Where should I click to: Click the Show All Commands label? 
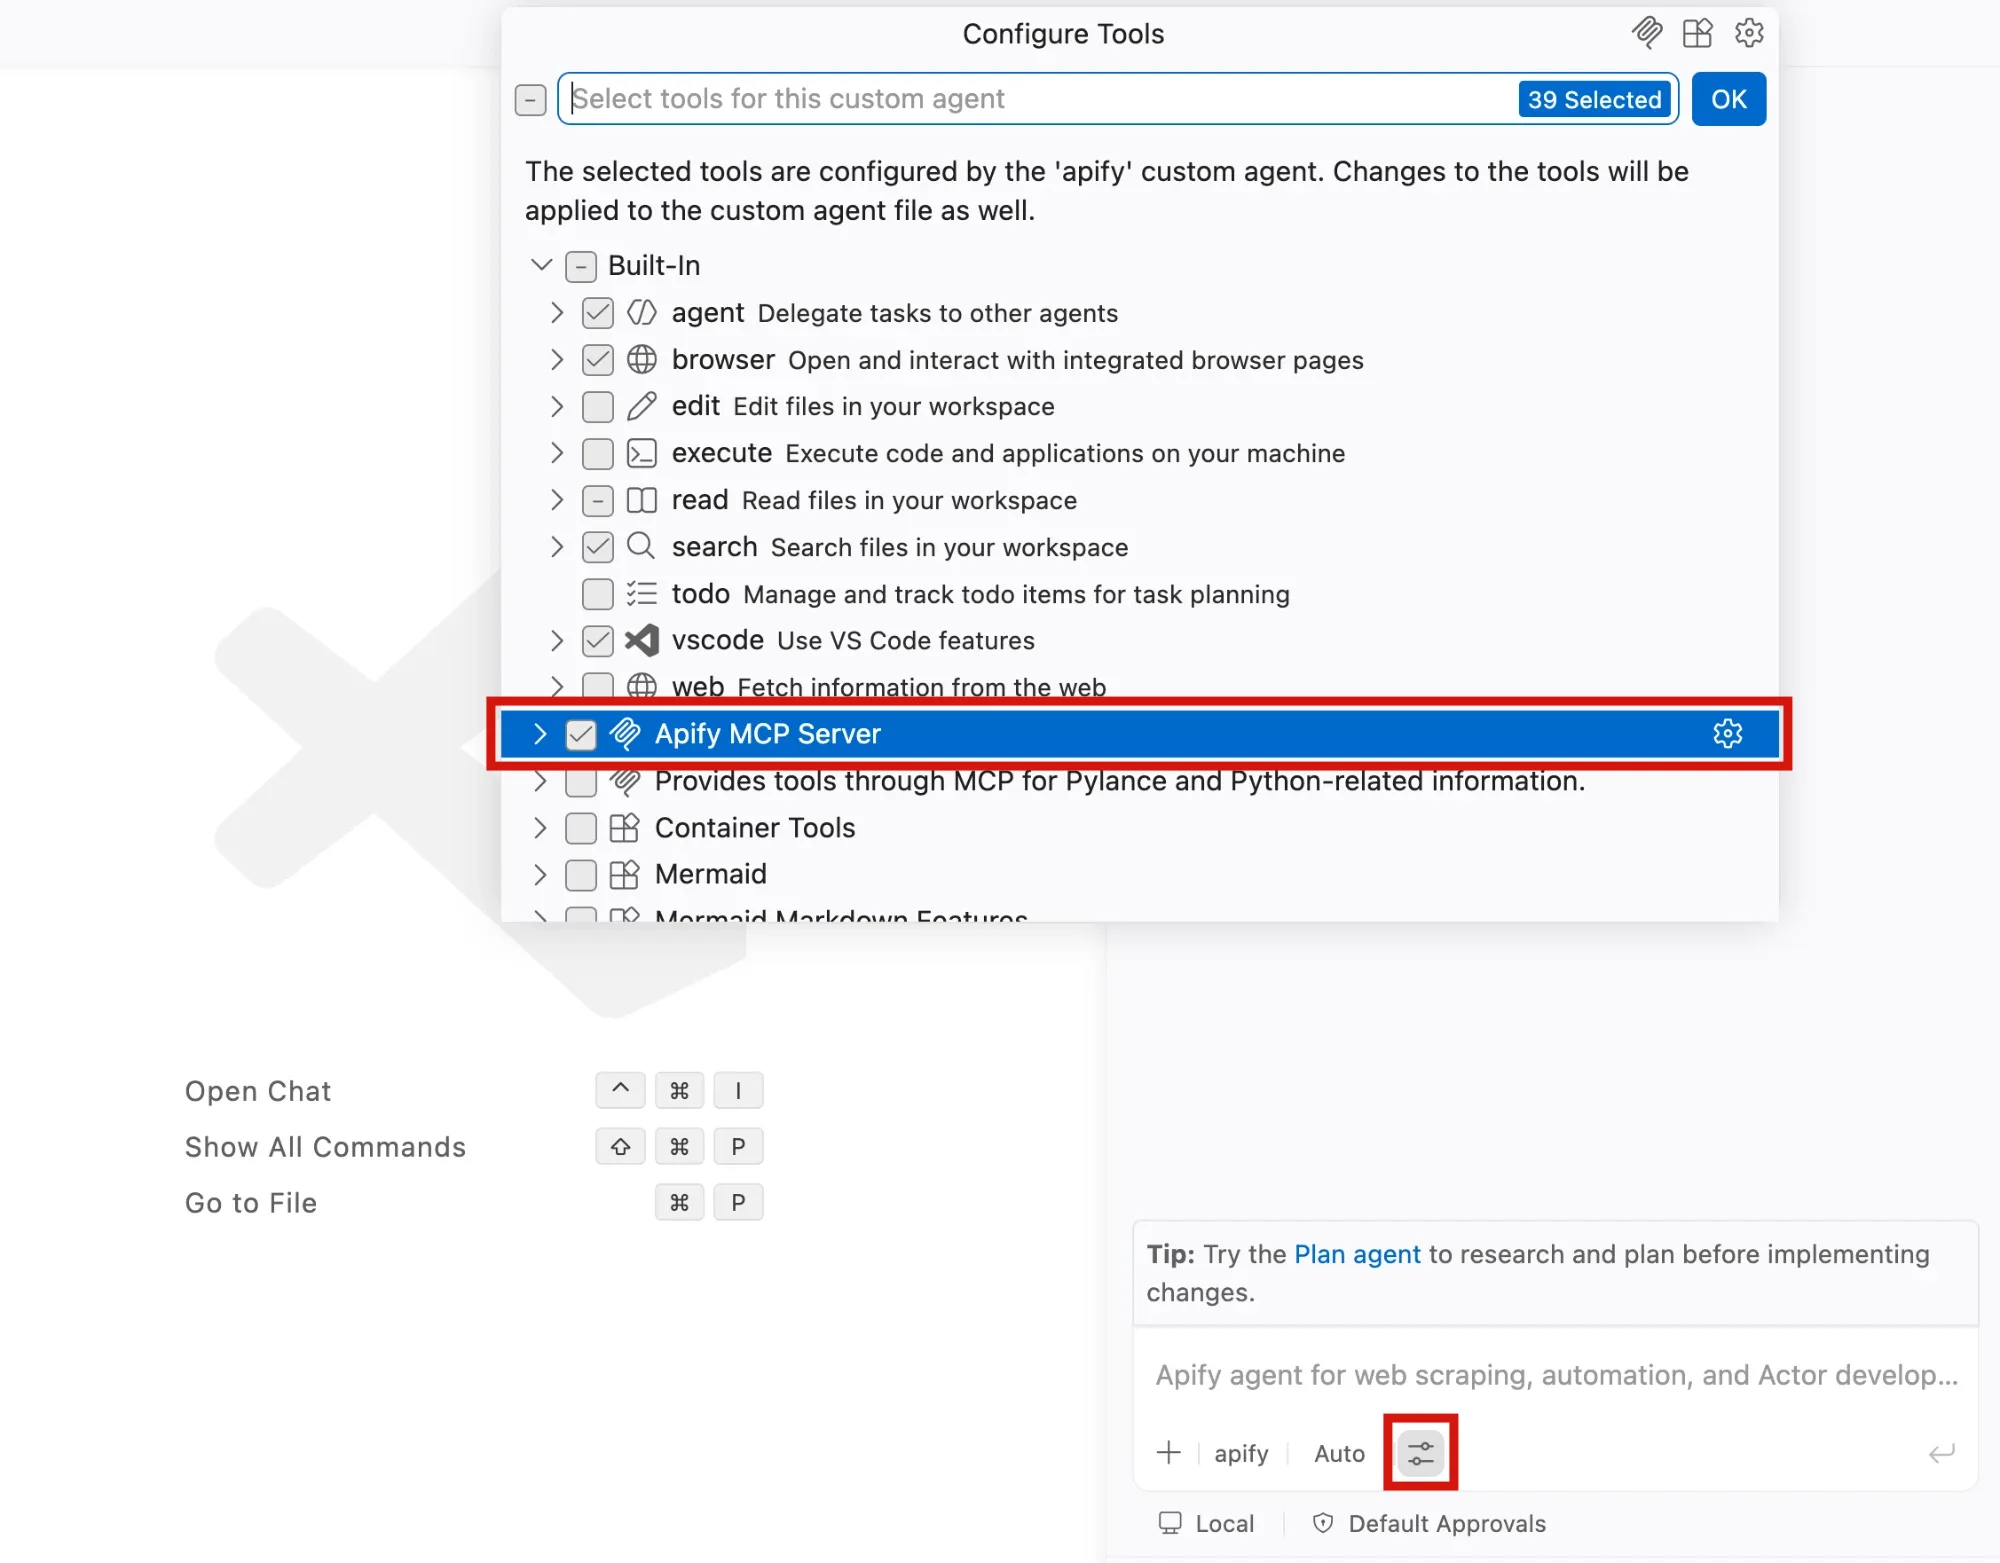pos(325,1147)
